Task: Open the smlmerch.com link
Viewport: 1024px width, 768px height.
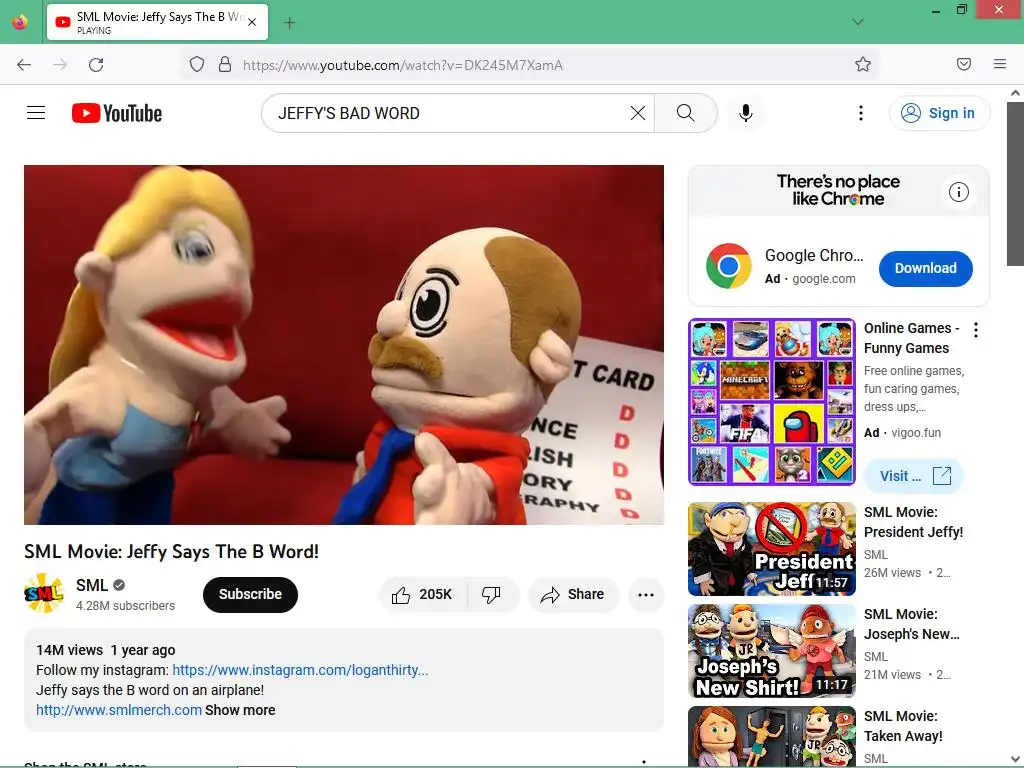Action: (119, 710)
